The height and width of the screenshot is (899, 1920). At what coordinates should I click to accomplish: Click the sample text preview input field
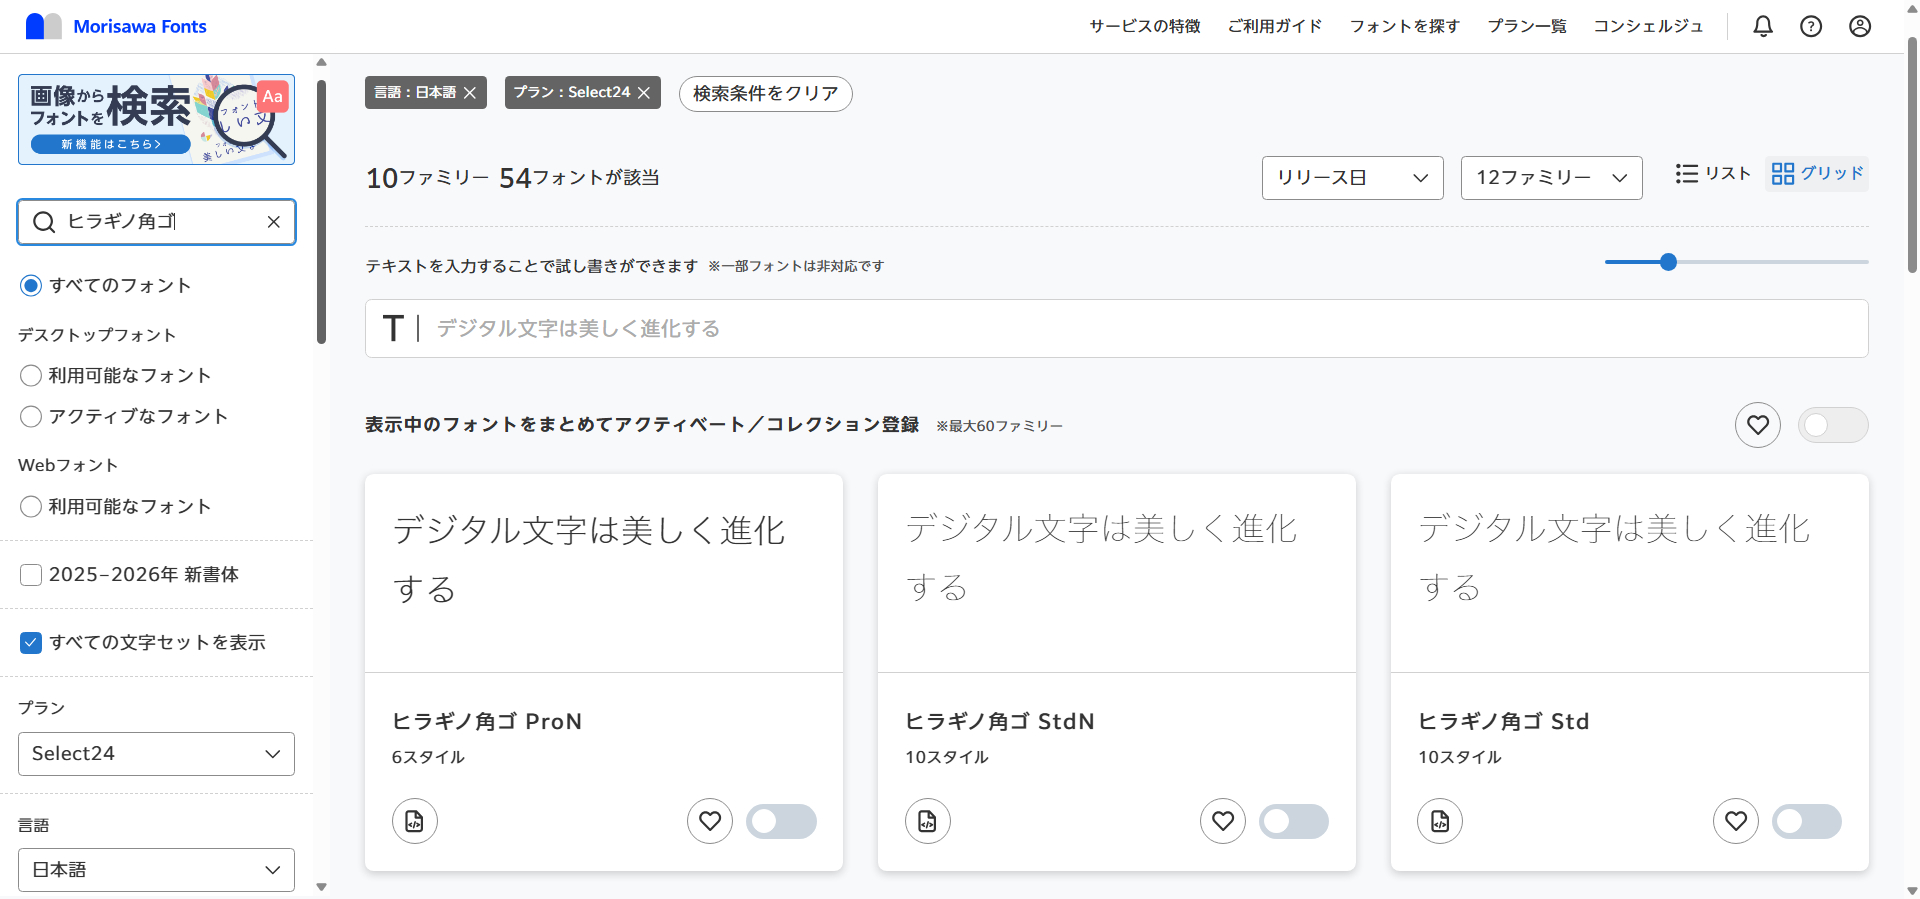[1116, 328]
